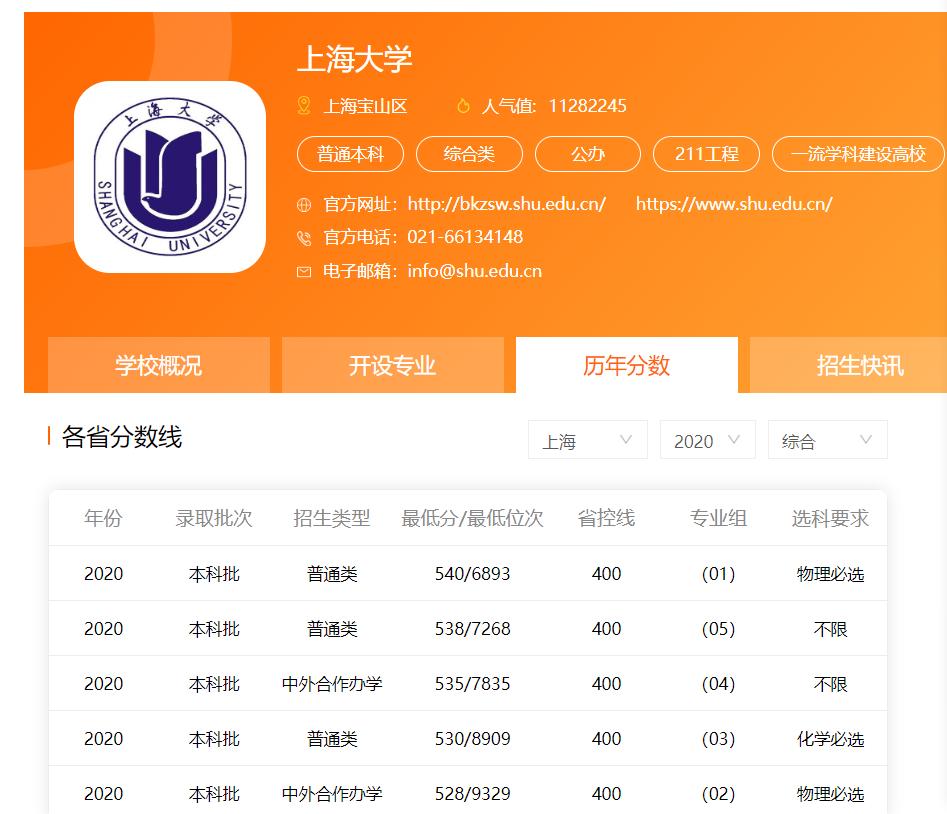Click the 公办 tag

(x=587, y=154)
